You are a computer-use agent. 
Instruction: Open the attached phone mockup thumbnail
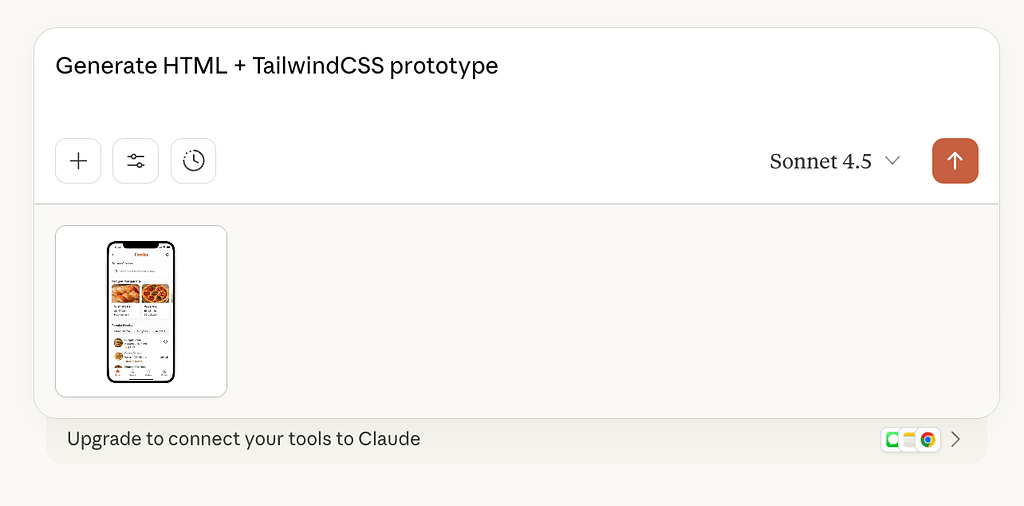[x=141, y=311]
